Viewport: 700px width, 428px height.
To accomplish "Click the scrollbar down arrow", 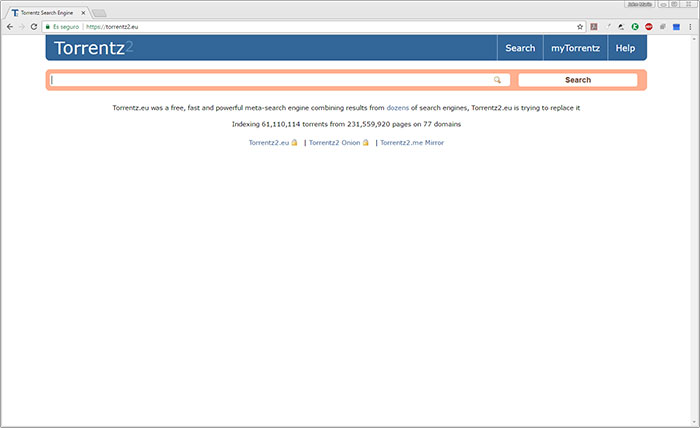I will [x=696, y=422].
